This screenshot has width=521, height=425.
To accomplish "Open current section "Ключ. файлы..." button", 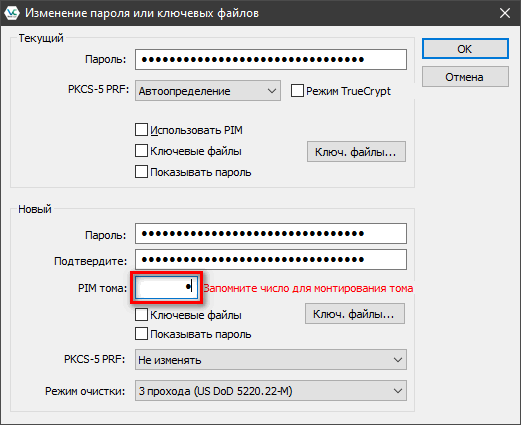I will (x=356, y=152).
